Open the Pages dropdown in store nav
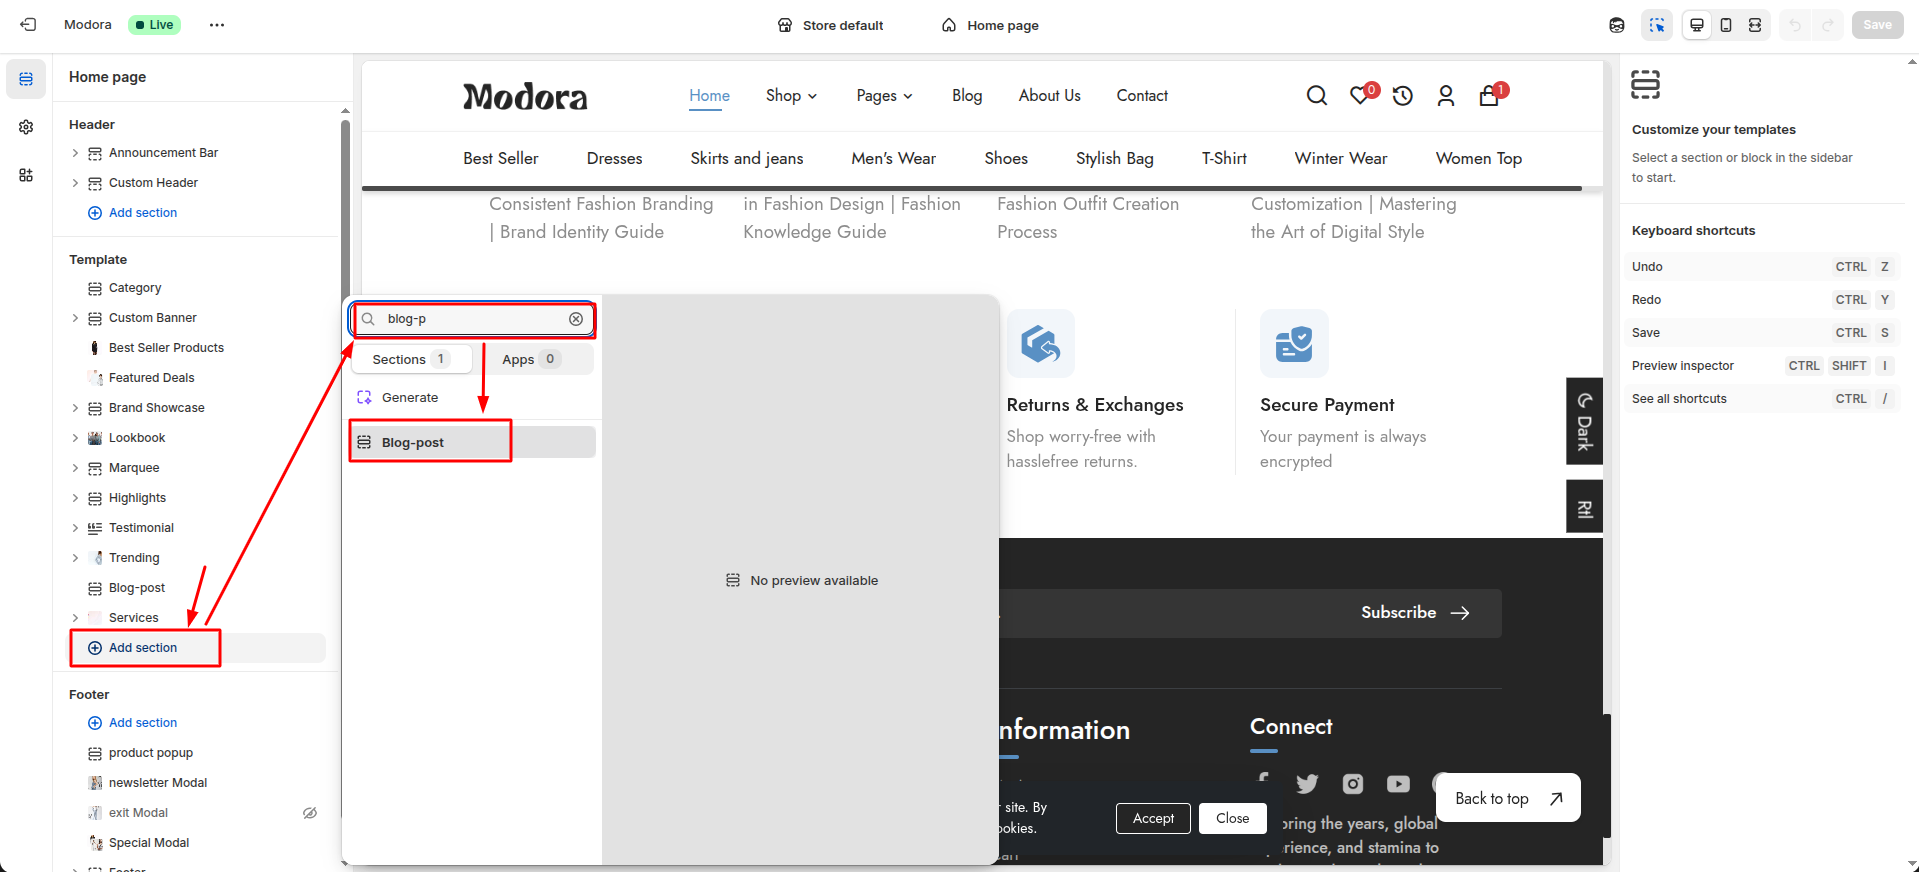 tap(885, 95)
